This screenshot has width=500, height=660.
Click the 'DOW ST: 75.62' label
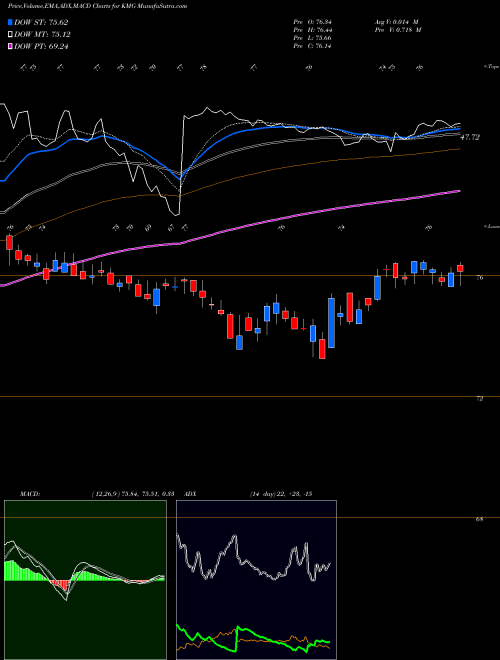click(x=41, y=22)
